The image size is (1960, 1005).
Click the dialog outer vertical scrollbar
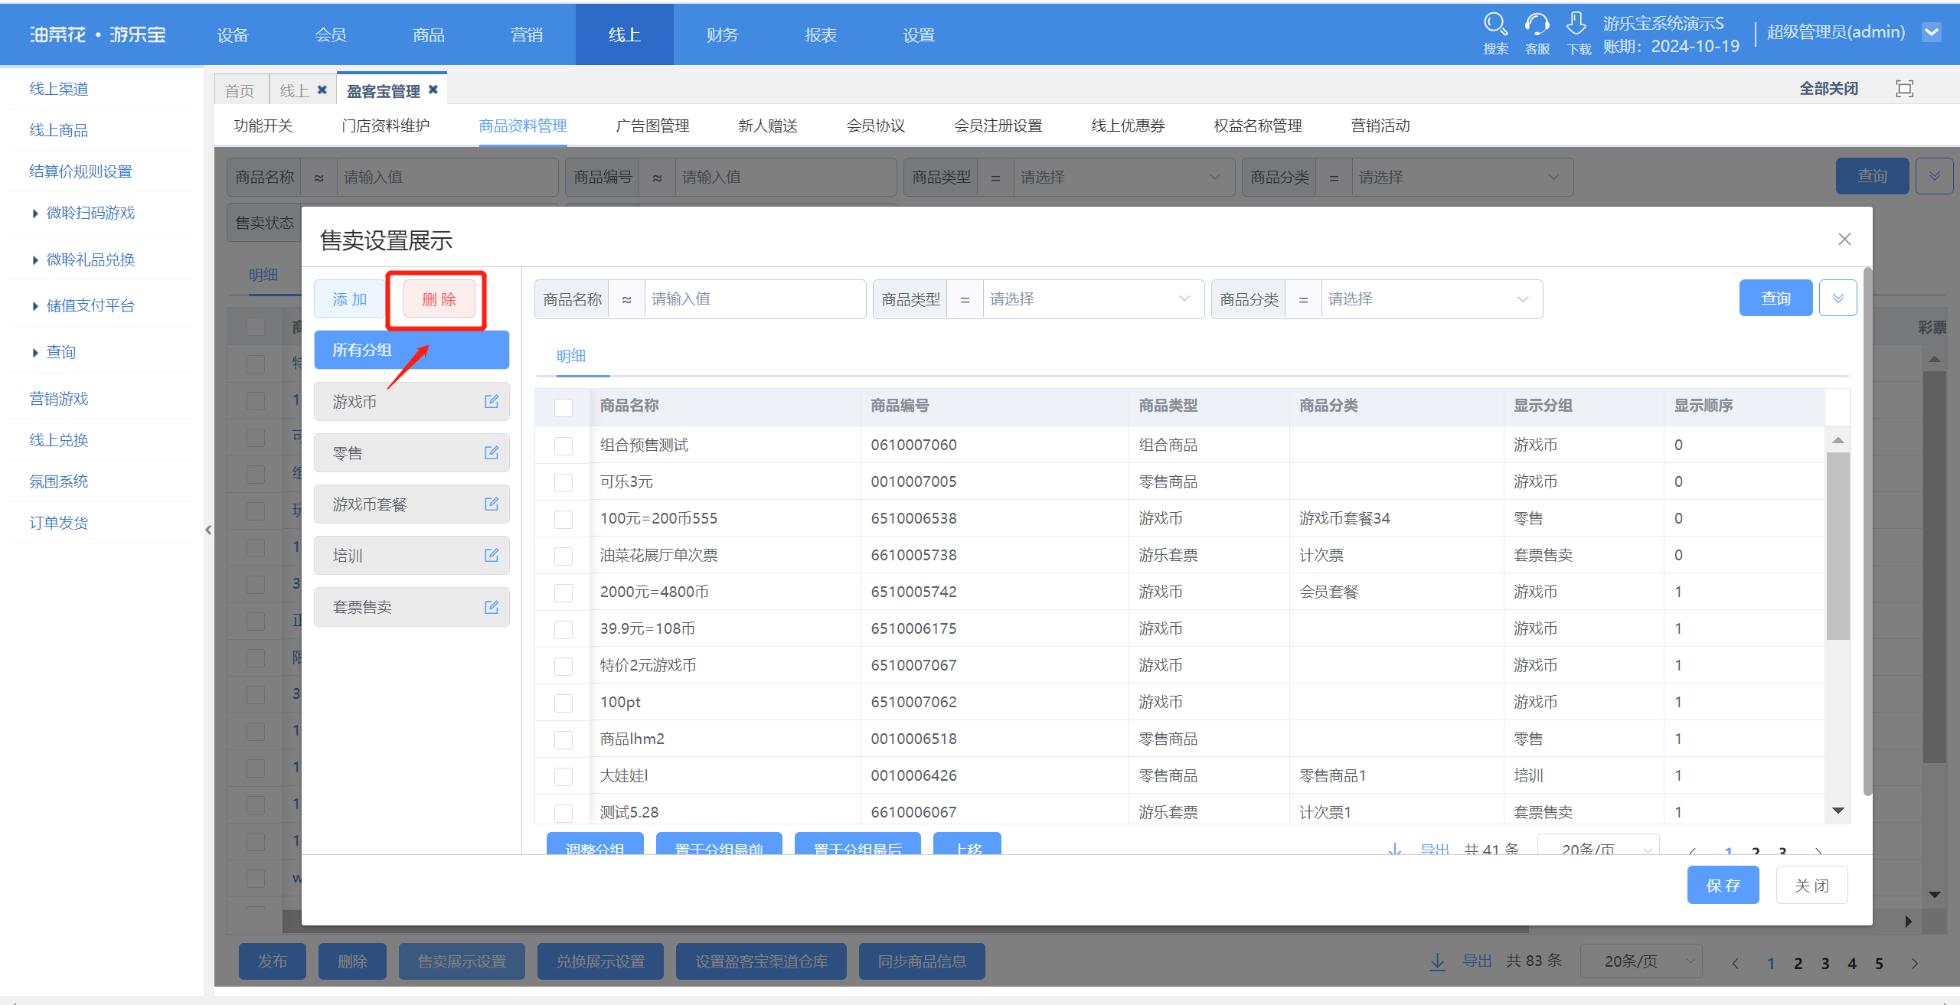pos(1868,530)
